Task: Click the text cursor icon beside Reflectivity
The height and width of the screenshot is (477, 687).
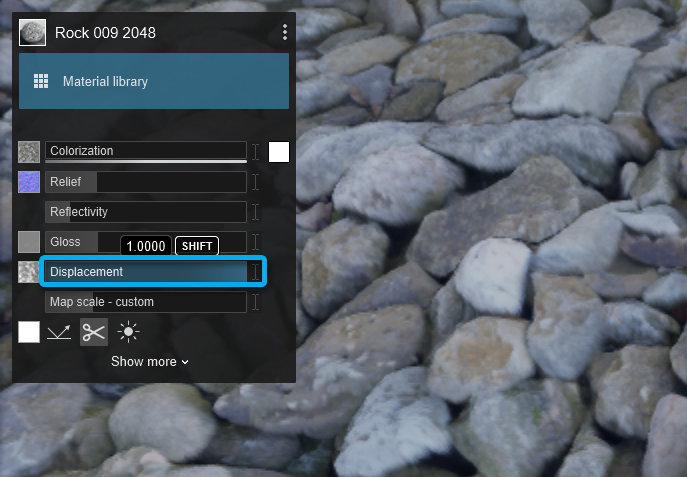Action: click(x=256, y=212)
